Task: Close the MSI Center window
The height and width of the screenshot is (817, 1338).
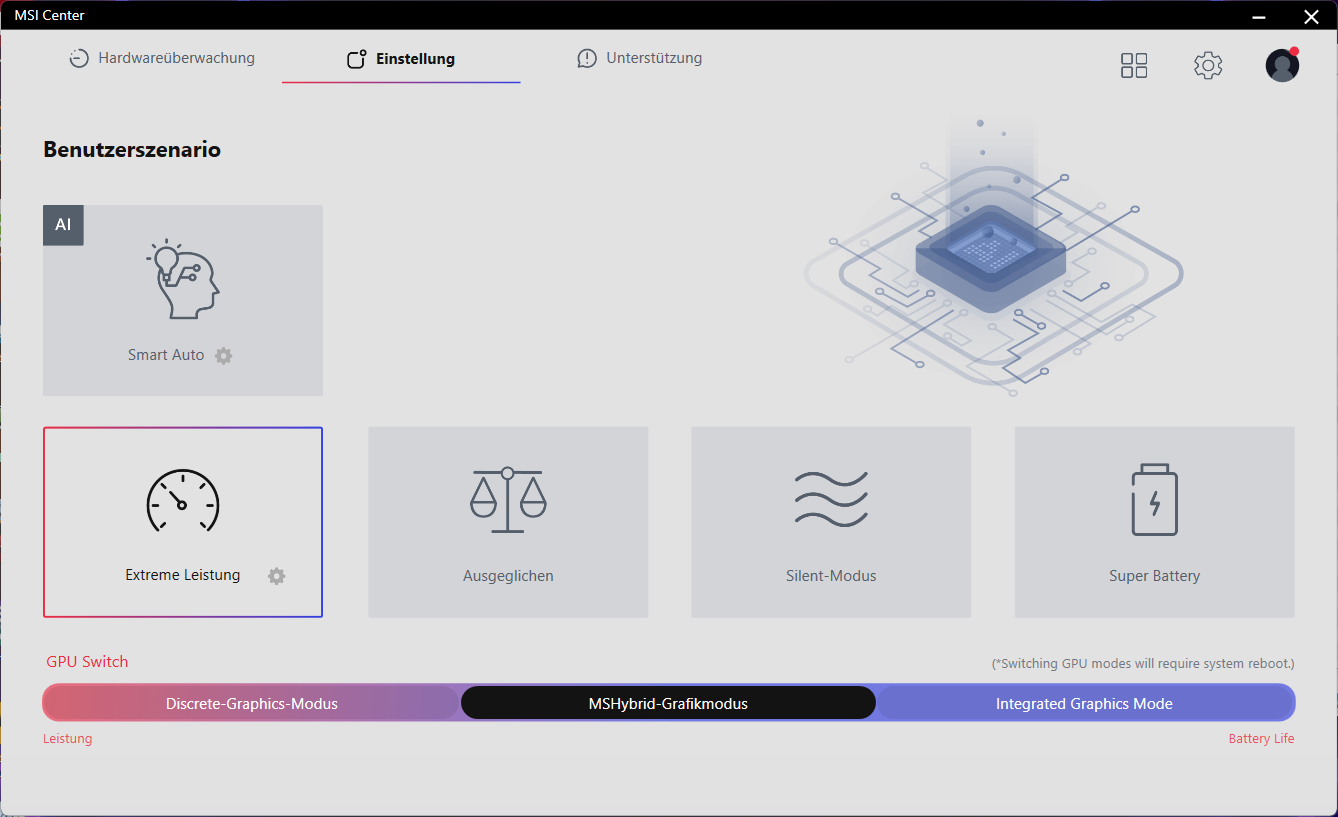Action: point(1312,15)
